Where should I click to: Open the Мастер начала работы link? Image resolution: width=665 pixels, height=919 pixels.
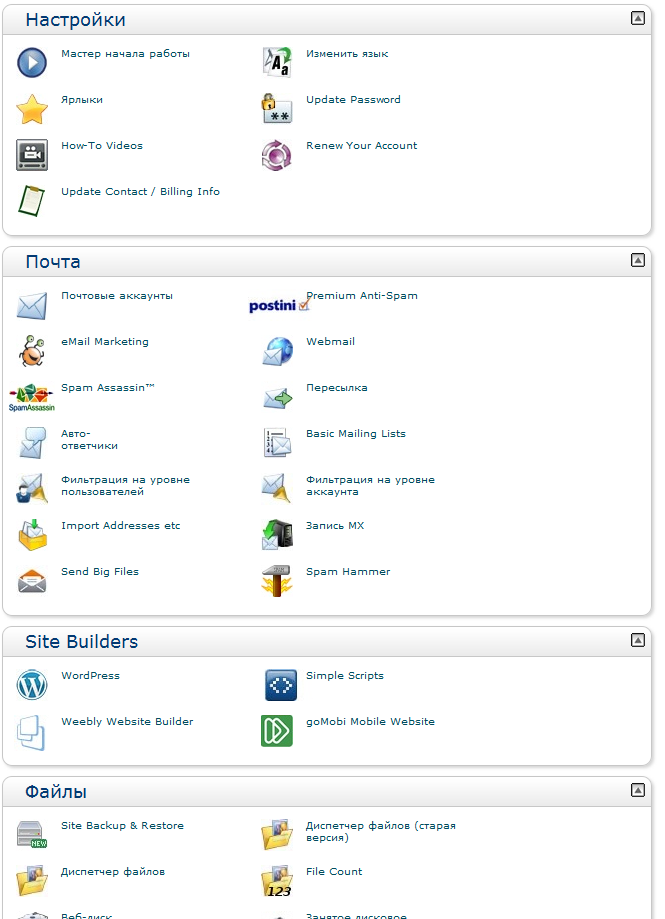point(125,54)
